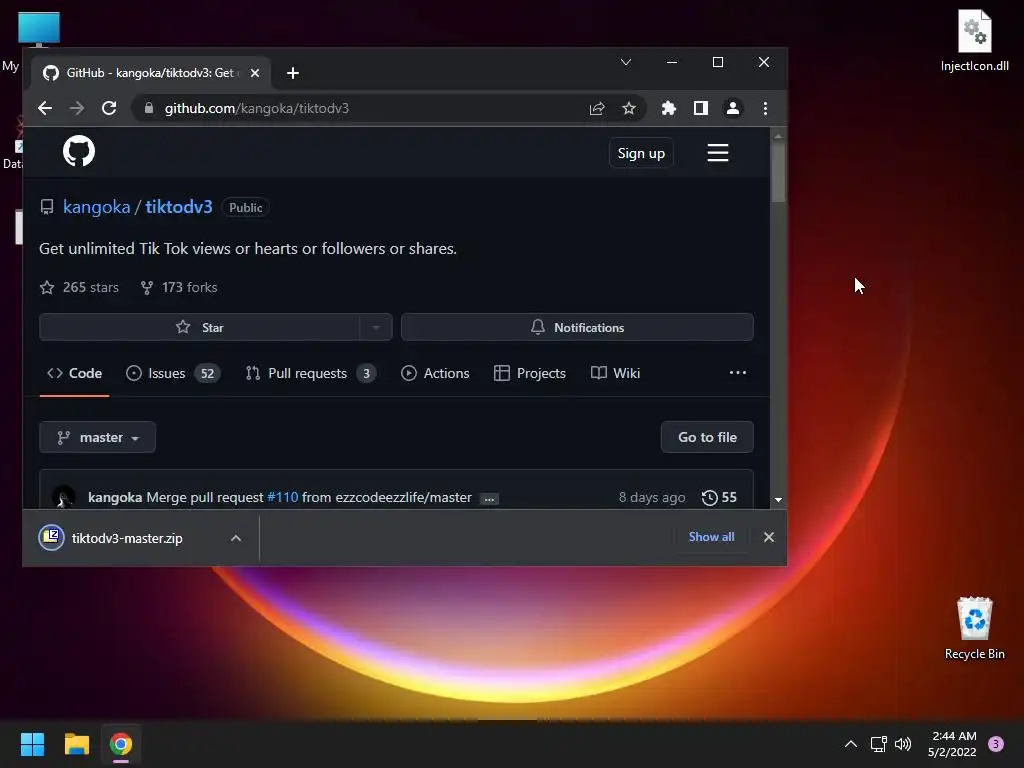Close the downloads bar

click(x=769, y=537)
